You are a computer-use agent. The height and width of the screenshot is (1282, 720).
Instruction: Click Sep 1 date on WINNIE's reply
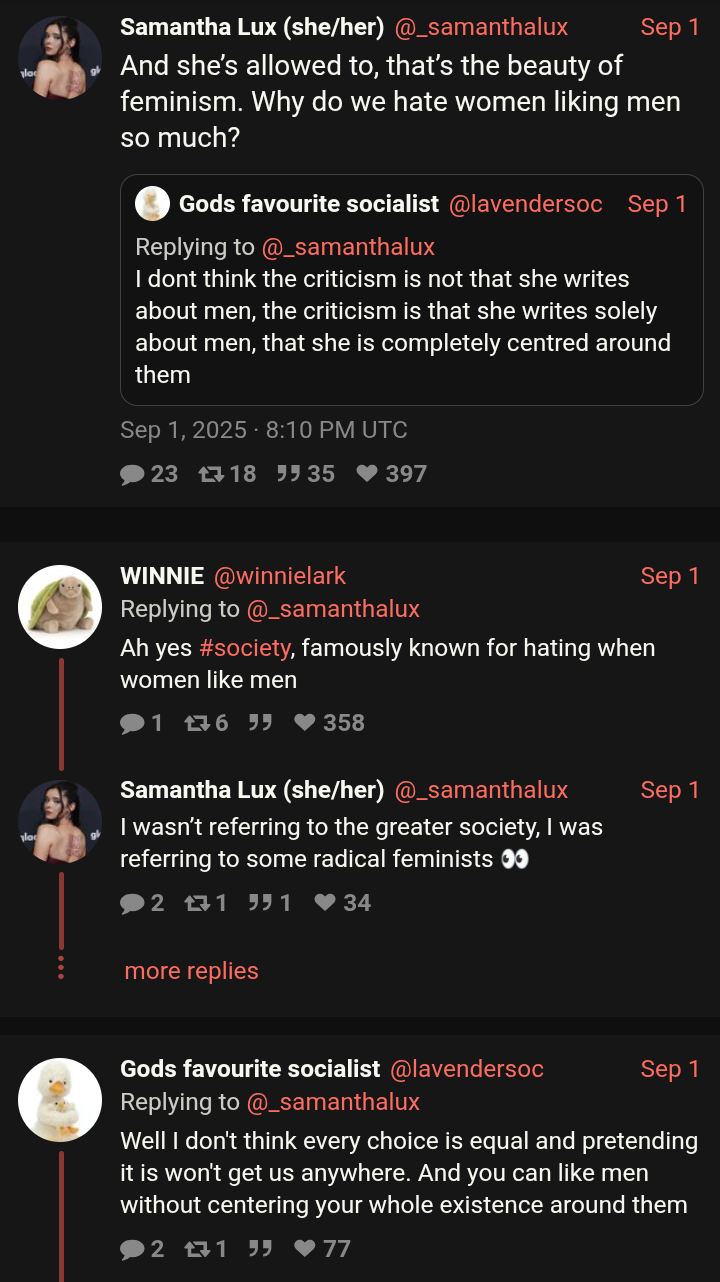[x=669, y=576]
